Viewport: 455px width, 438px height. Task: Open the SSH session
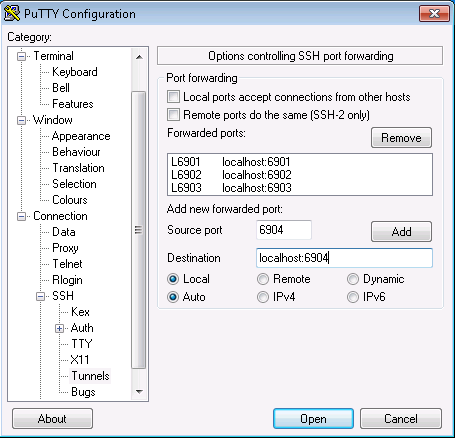(x=313, y=419)
